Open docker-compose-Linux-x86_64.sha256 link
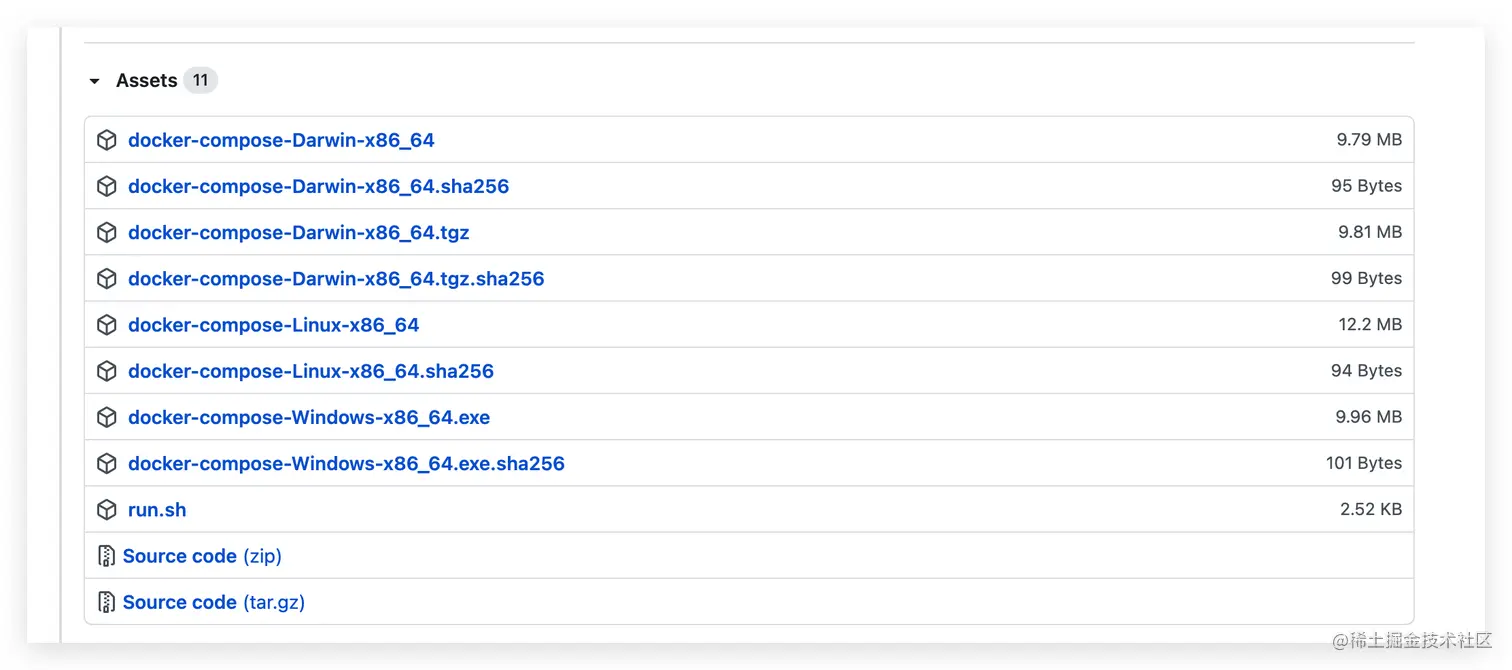The height and width of the screenshot is (670, 1512). coord(311,371)
